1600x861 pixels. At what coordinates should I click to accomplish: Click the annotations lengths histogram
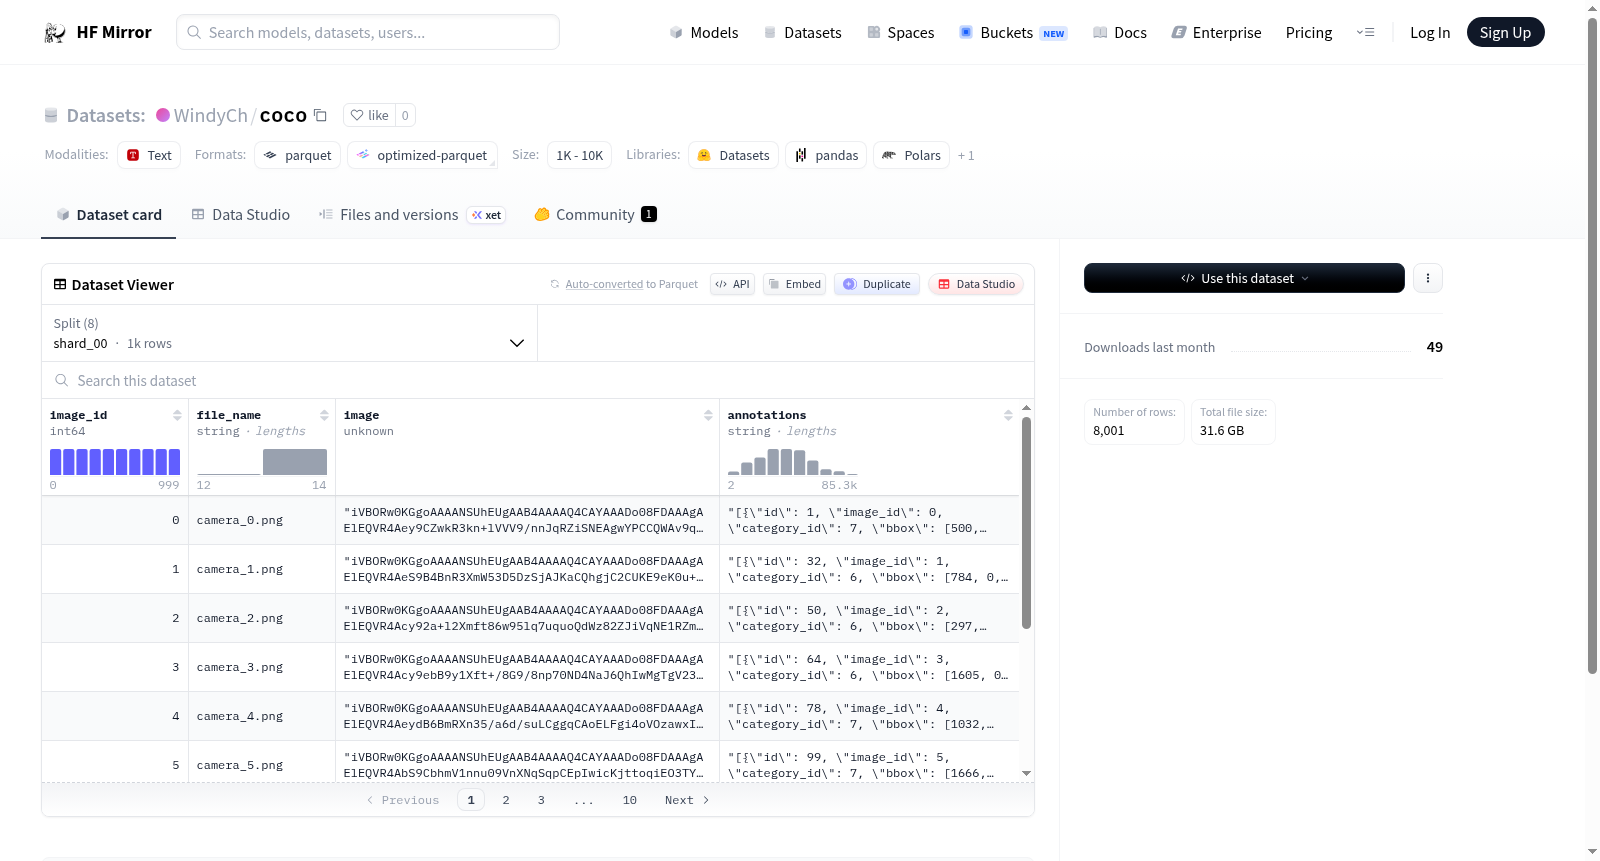(x=793, y=461)
